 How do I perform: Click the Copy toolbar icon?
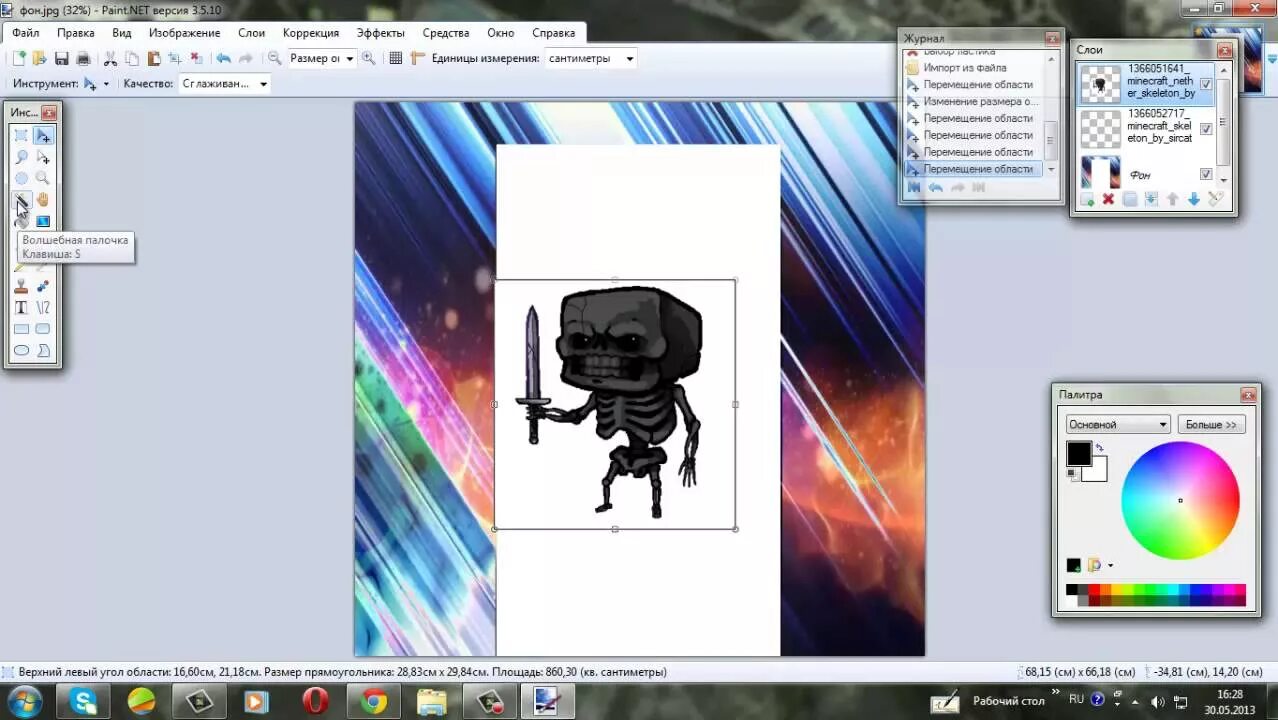132,58
